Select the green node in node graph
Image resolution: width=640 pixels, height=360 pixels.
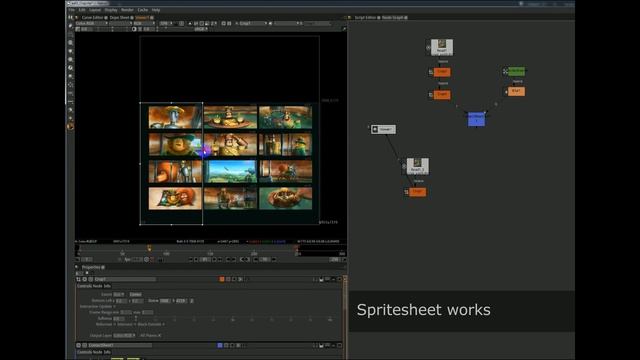[516, 71]
